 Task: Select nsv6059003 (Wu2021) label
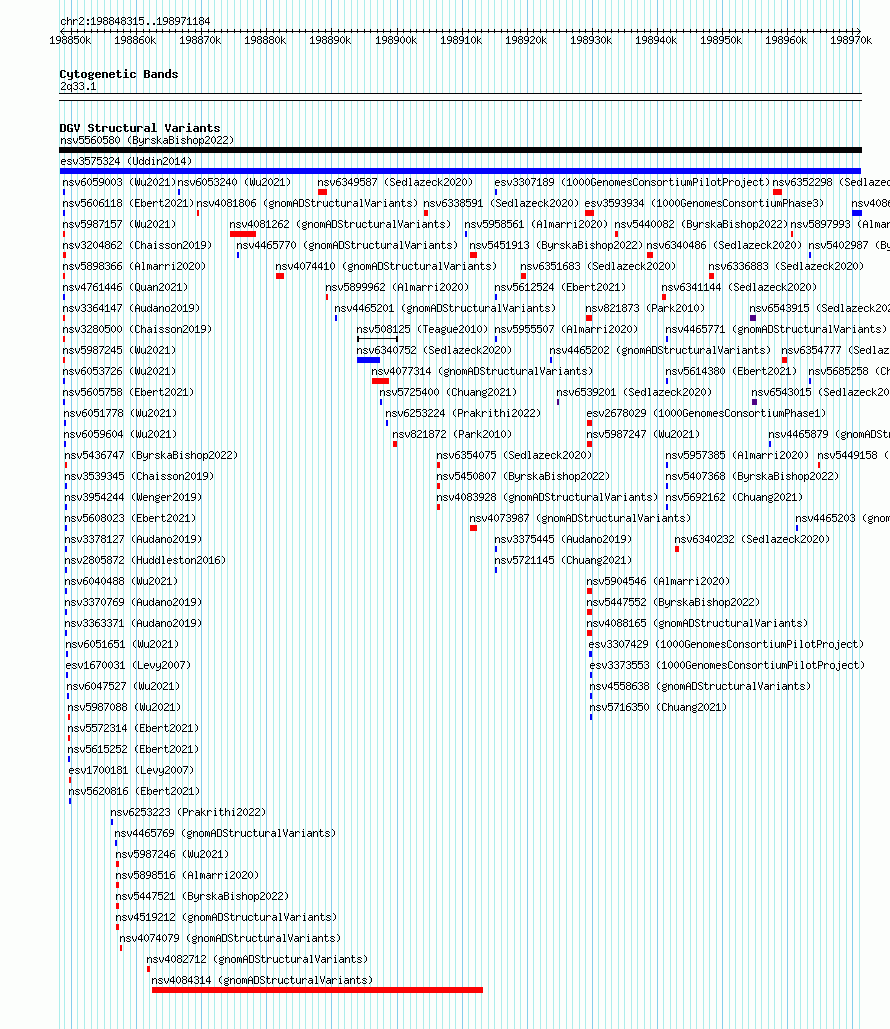[119, 182]
